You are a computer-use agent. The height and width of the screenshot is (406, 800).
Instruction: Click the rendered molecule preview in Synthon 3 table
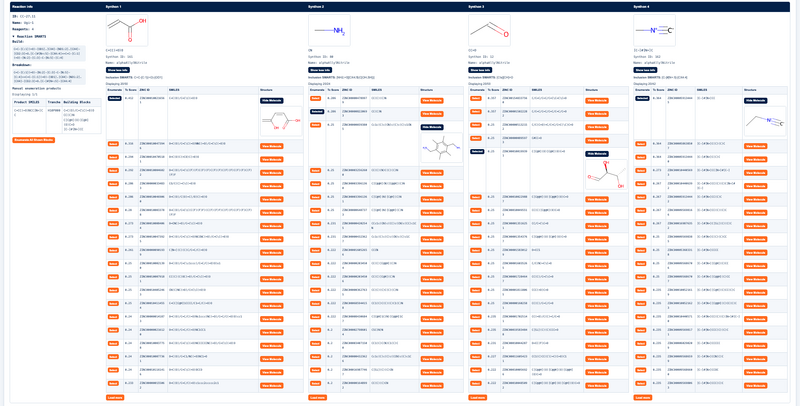coord(606,175)
